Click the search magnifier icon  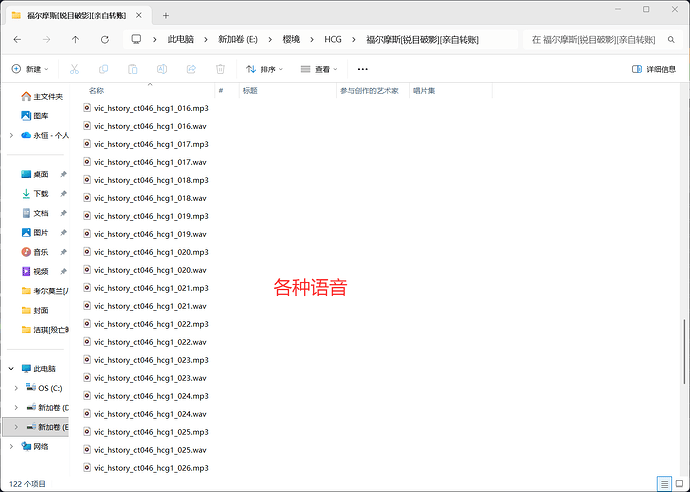coord(671,40)
